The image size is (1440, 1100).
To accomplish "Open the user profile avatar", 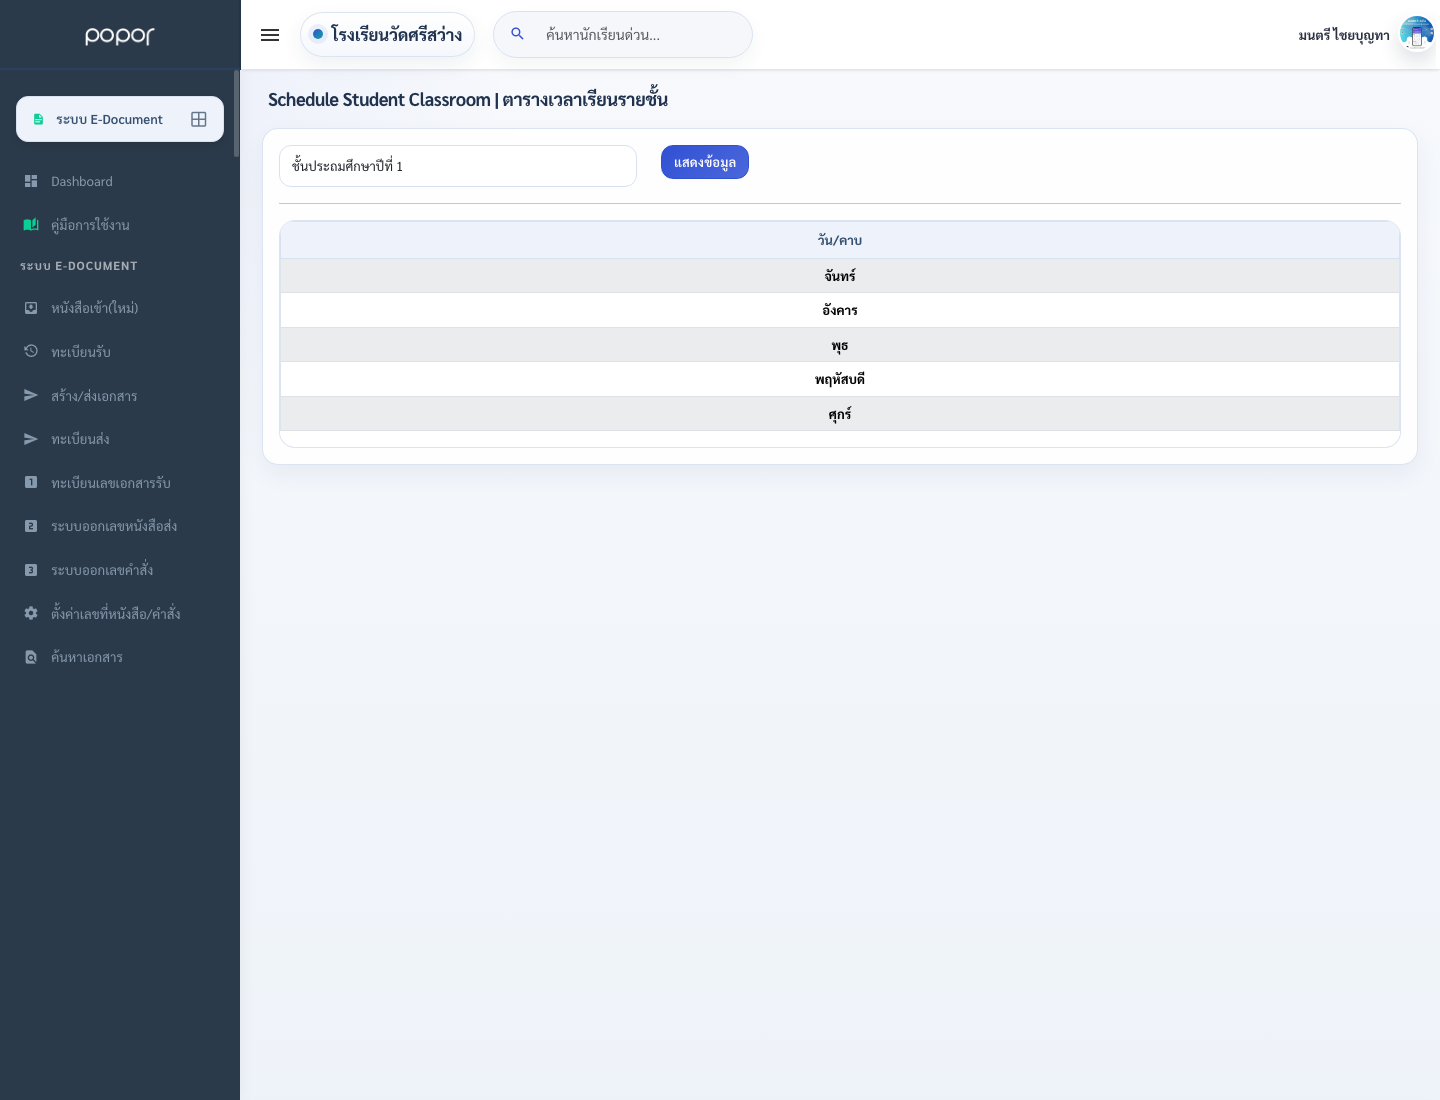I will (x=1416, y=34).
